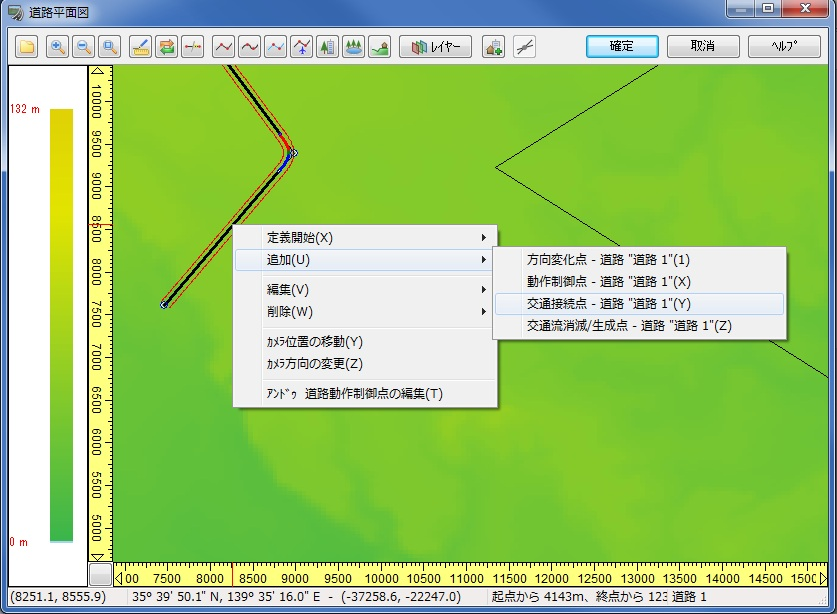The width and height of the screenshot is (837, 614).
Task: Click the 道路 1 status bar entry
Action: click(x=689, y=596)
